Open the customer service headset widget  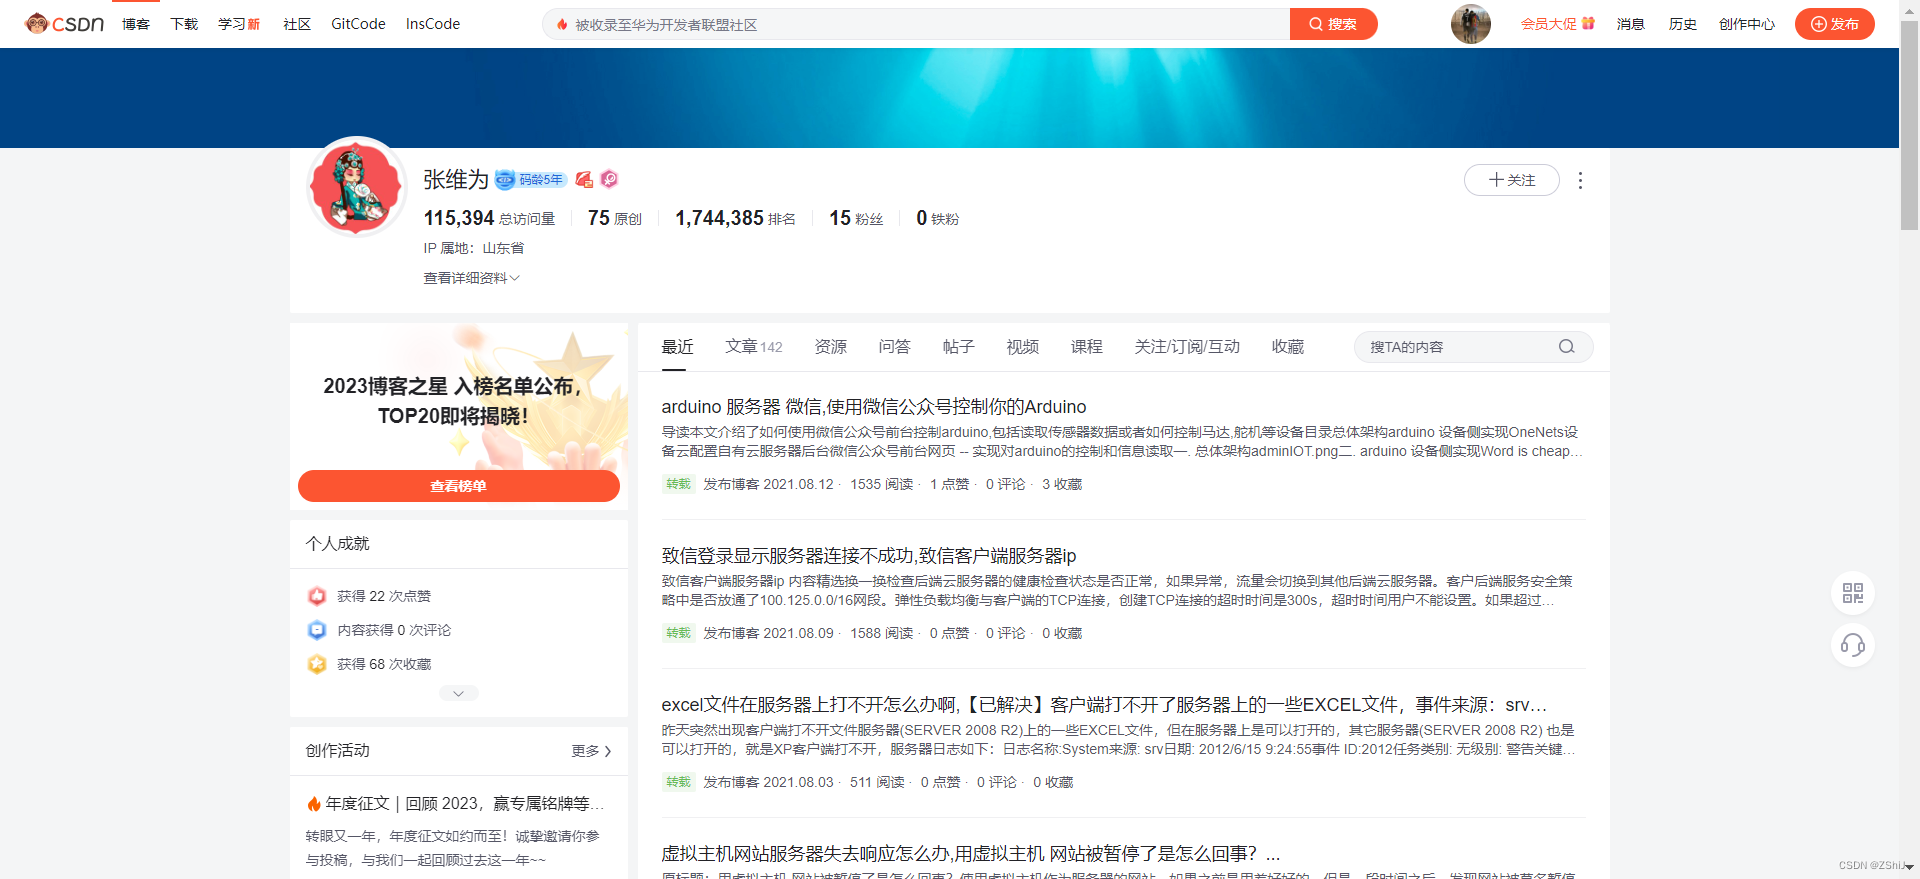point(1853,645)
